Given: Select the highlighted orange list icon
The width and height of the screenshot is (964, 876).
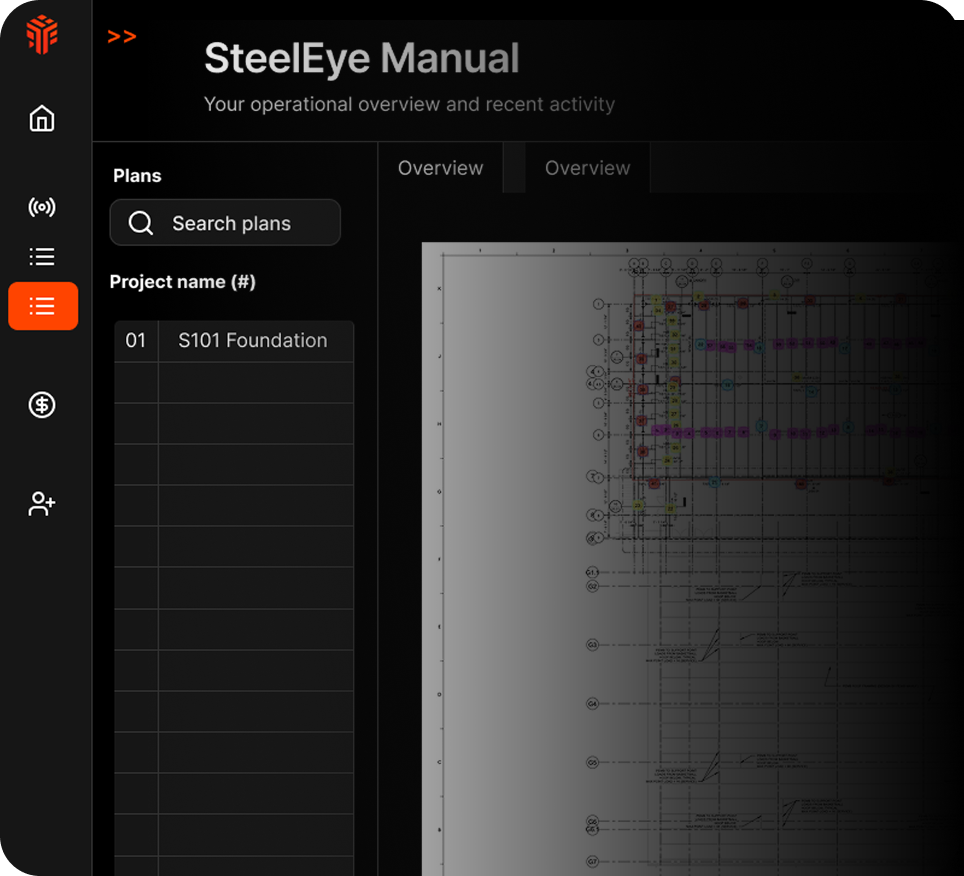Looking at the screenshot, I should click(43, 306).
